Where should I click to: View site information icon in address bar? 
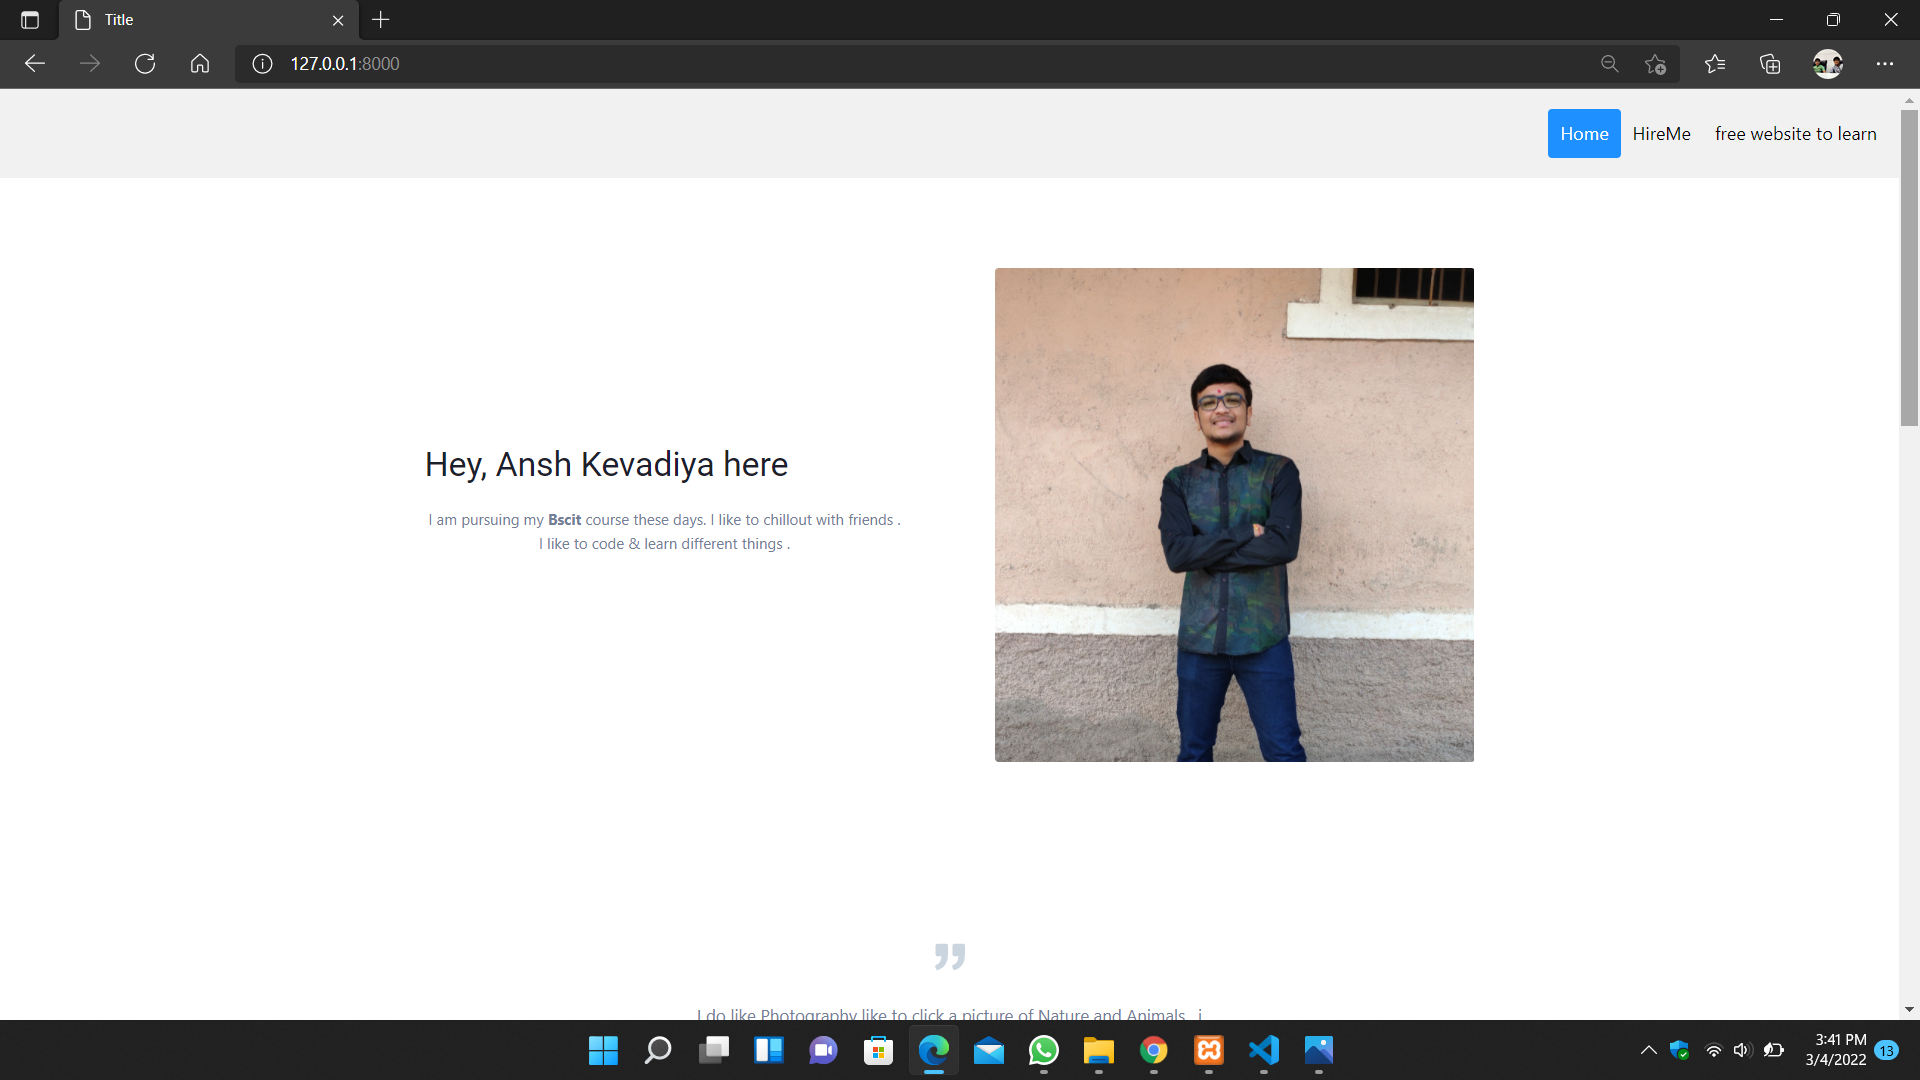(x=262, y=64)
